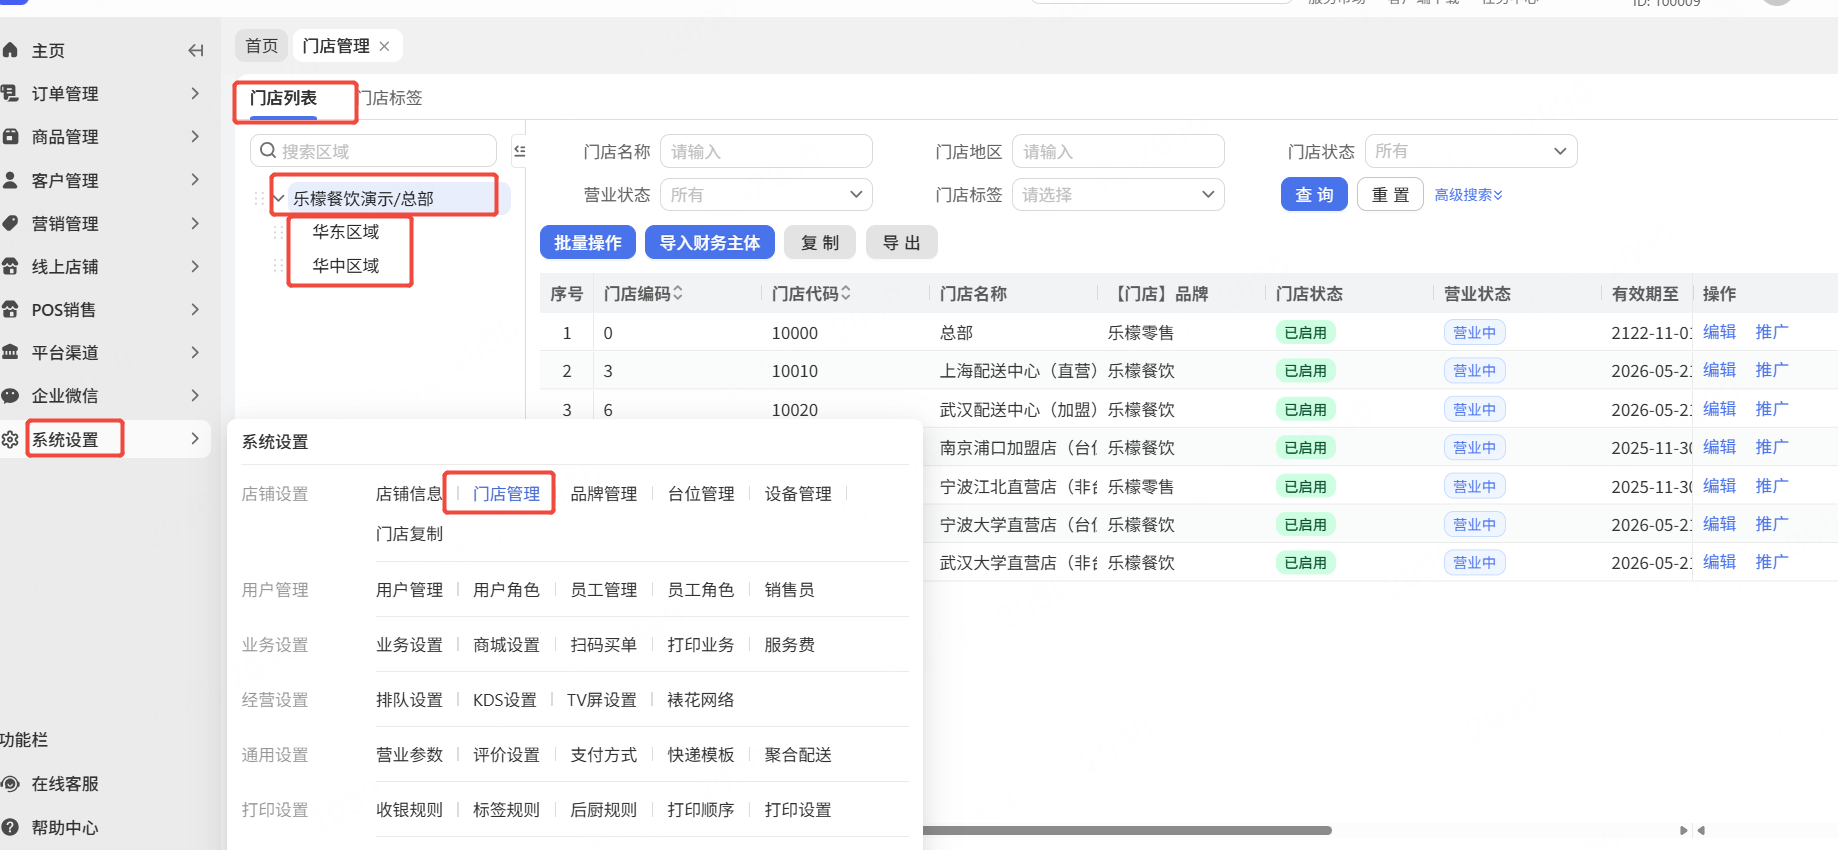Click the 企业微信 chat icon
The width and height of the screenshot is (1838, 850).
pos(10,395)
